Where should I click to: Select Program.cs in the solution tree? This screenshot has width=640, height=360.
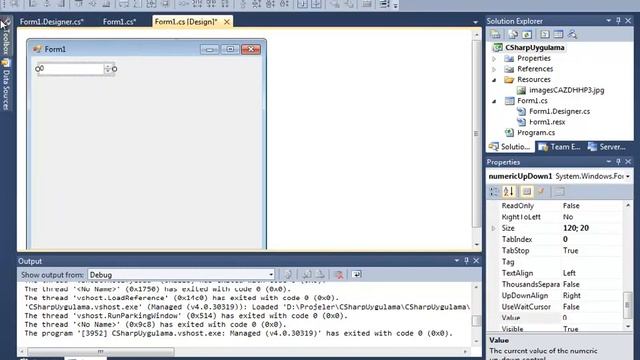click(536, 133)
